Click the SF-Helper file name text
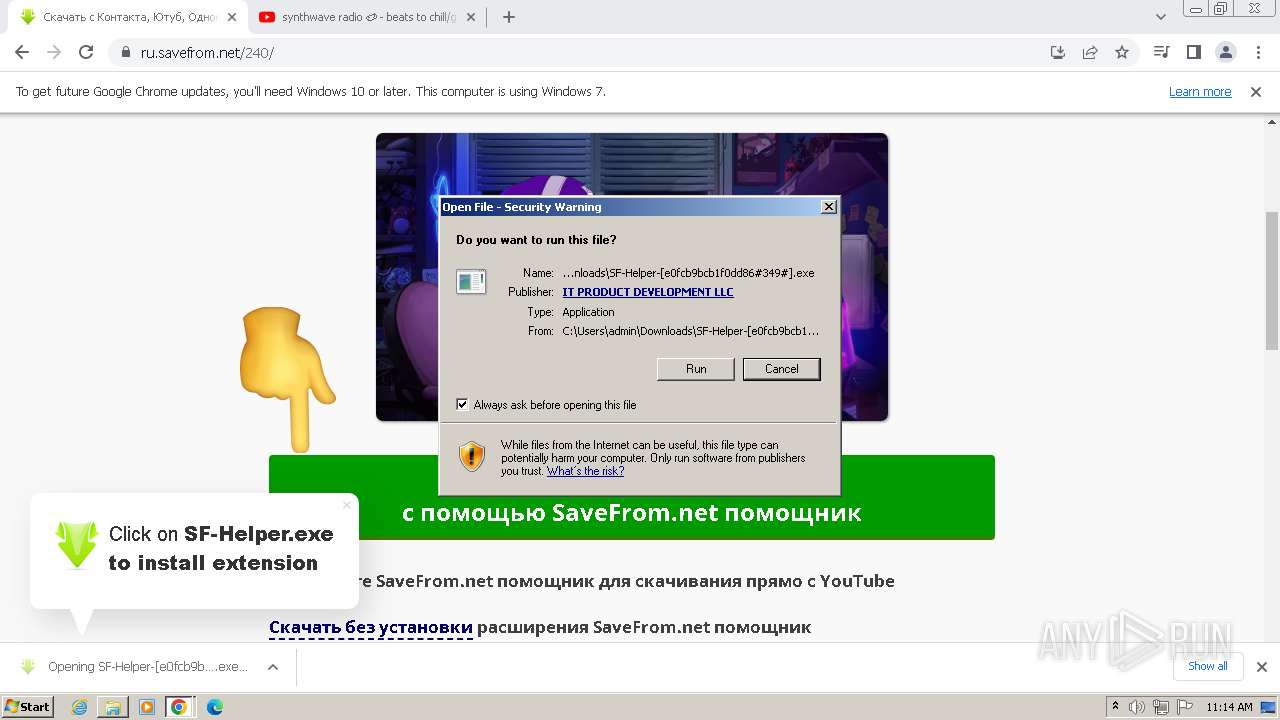 pos(688,273)
